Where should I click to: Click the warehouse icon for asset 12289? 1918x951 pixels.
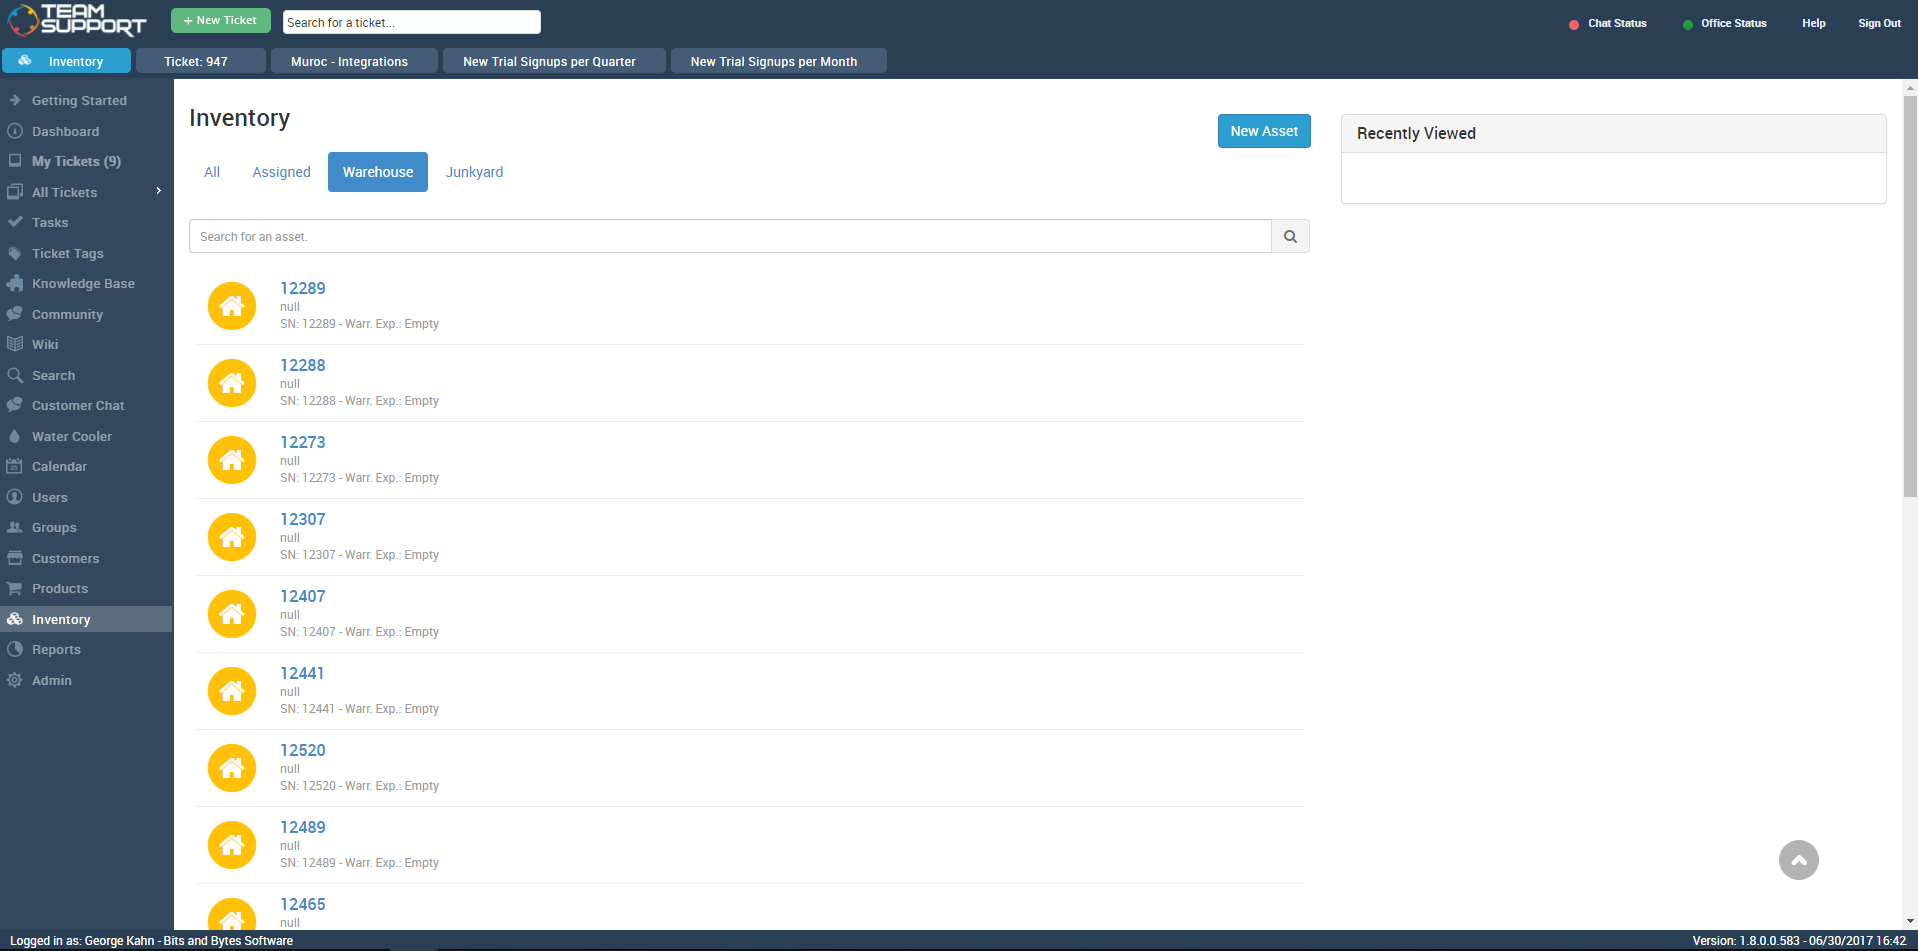coord(232,306)
